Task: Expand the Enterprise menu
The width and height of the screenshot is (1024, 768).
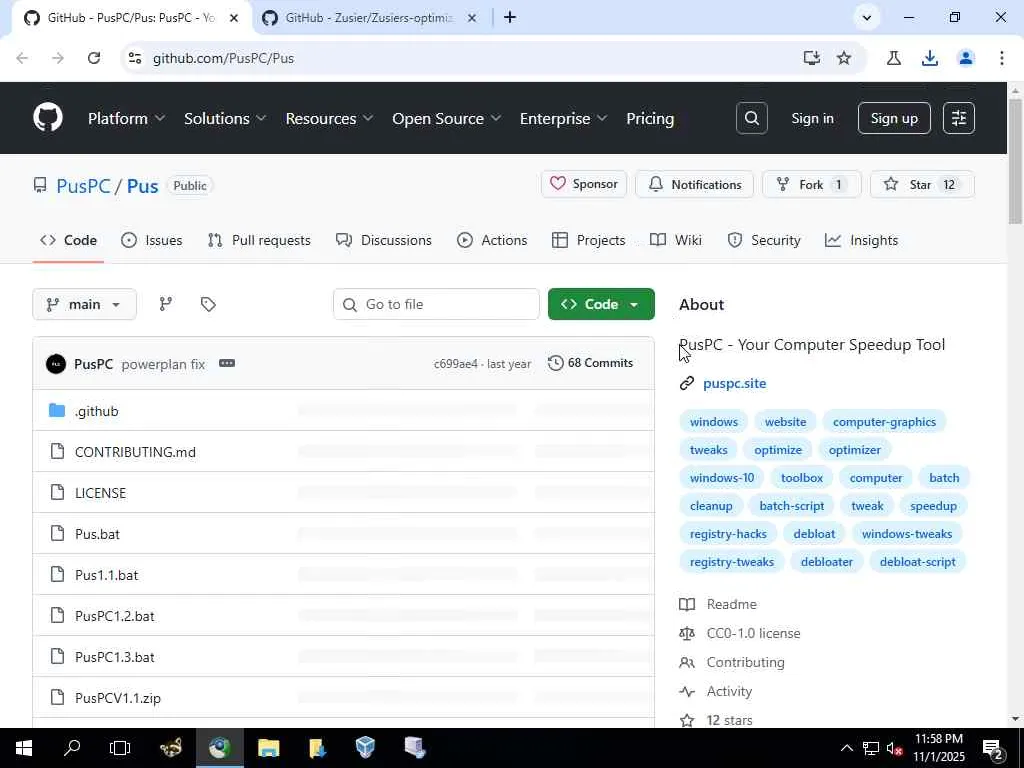Action: tap(564, 119)
